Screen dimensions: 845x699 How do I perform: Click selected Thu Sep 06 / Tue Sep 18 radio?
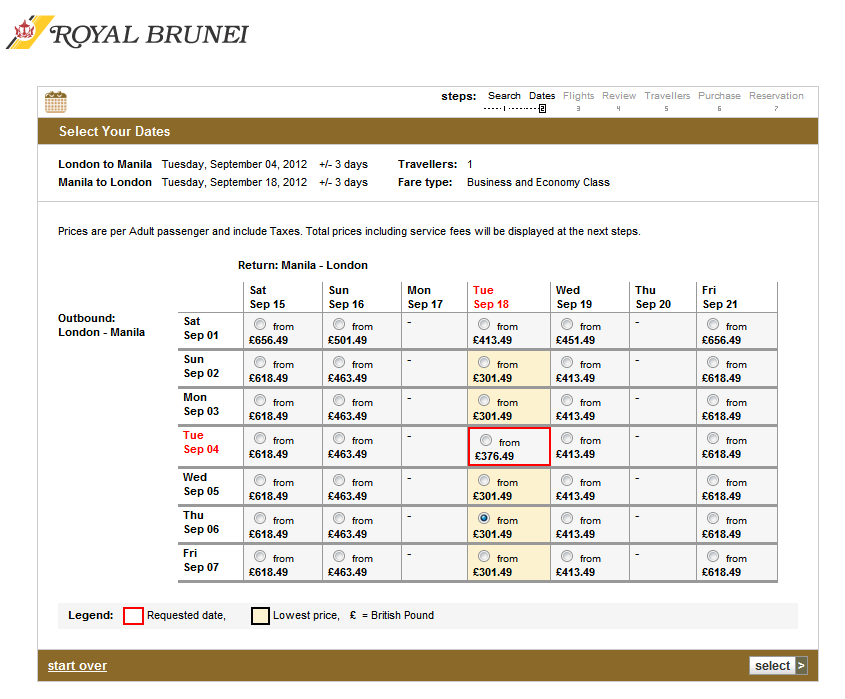click(x=484, y=518)
